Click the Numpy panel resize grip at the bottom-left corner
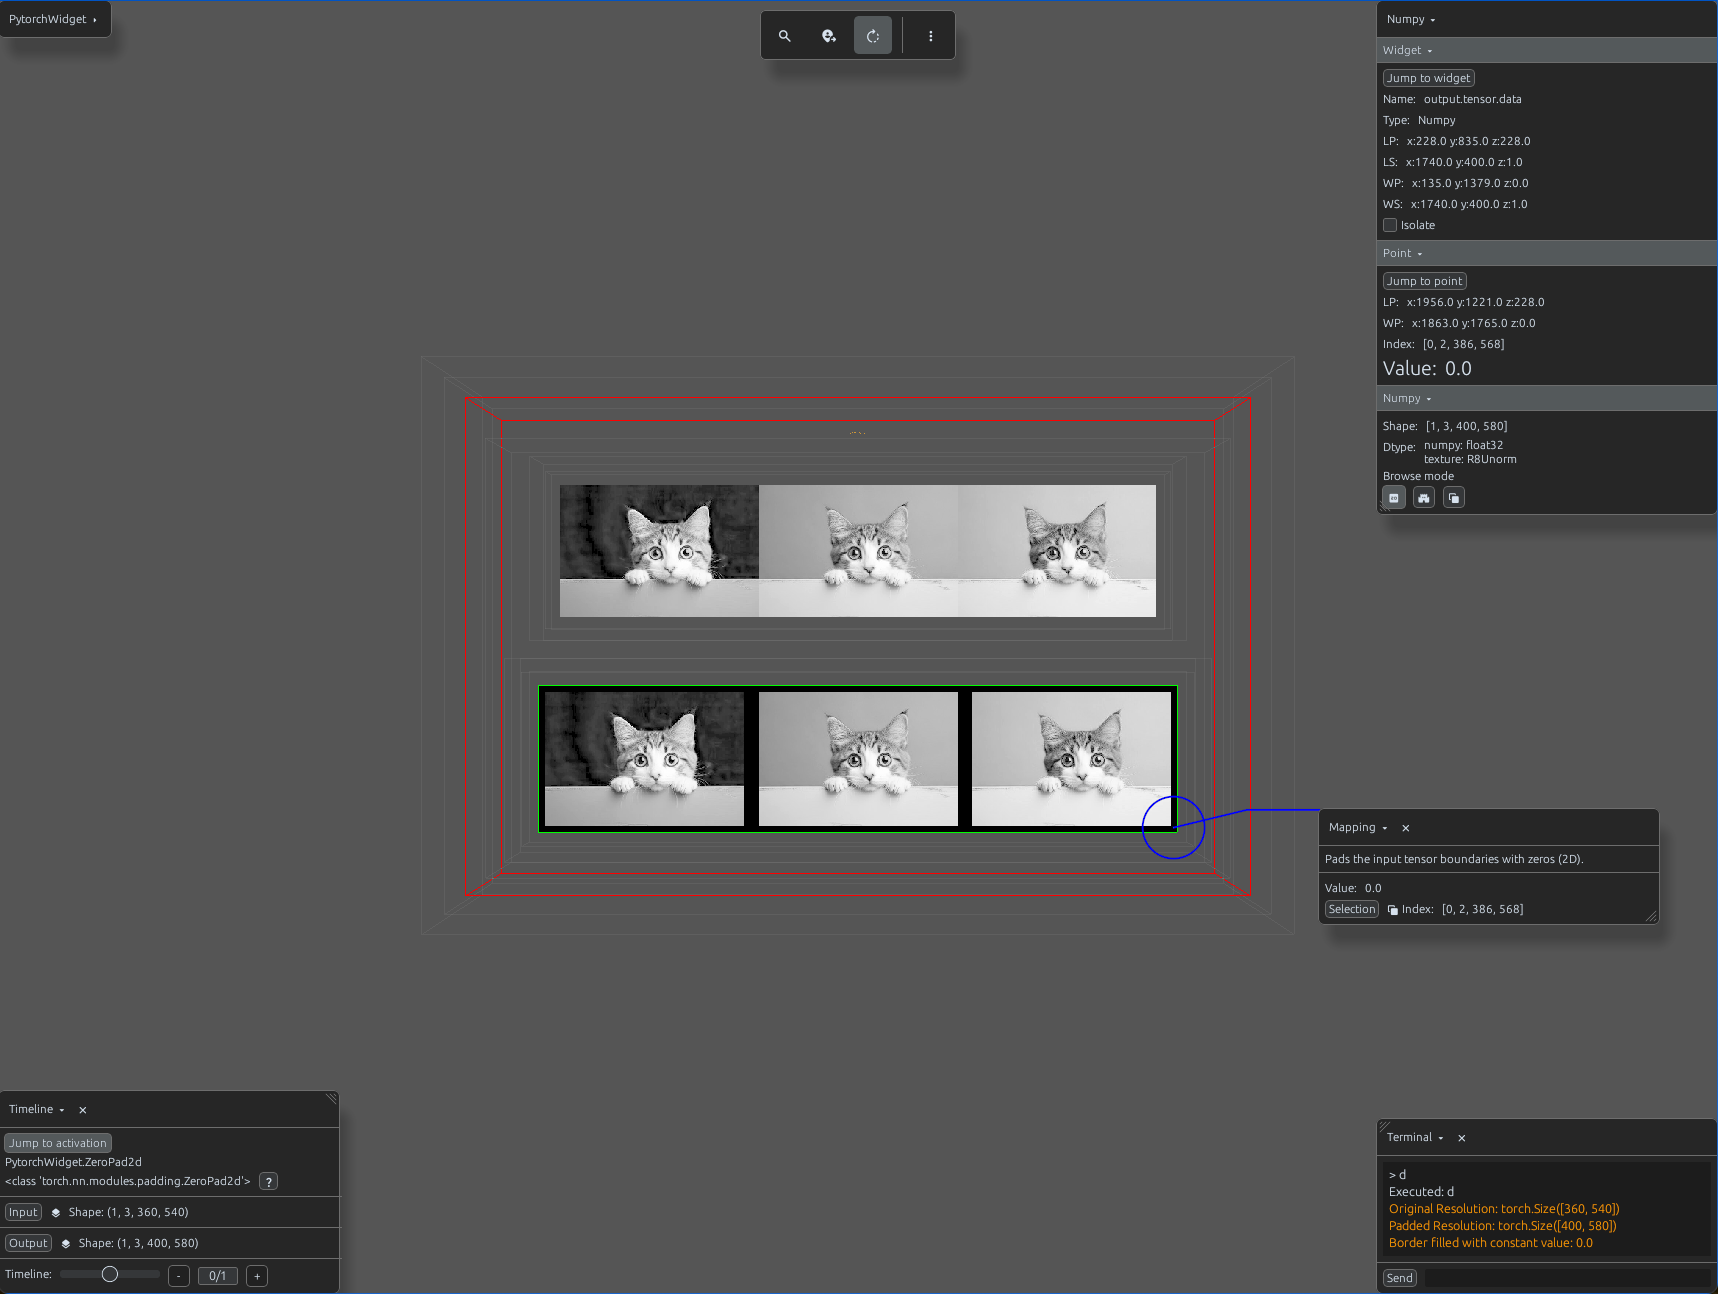Image resolution: width=1718 pixels, height=1294 pixels. [1384, 508]
